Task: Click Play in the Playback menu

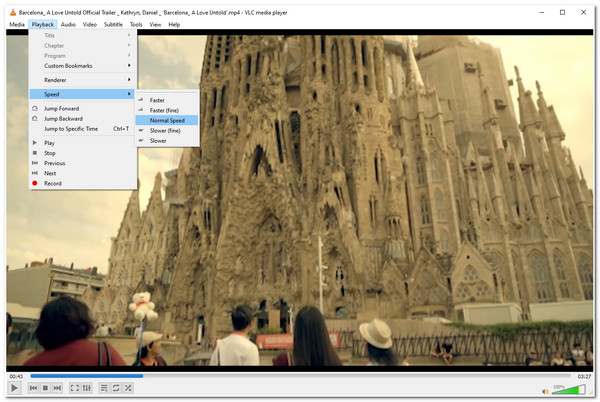Action: point(83,143)
